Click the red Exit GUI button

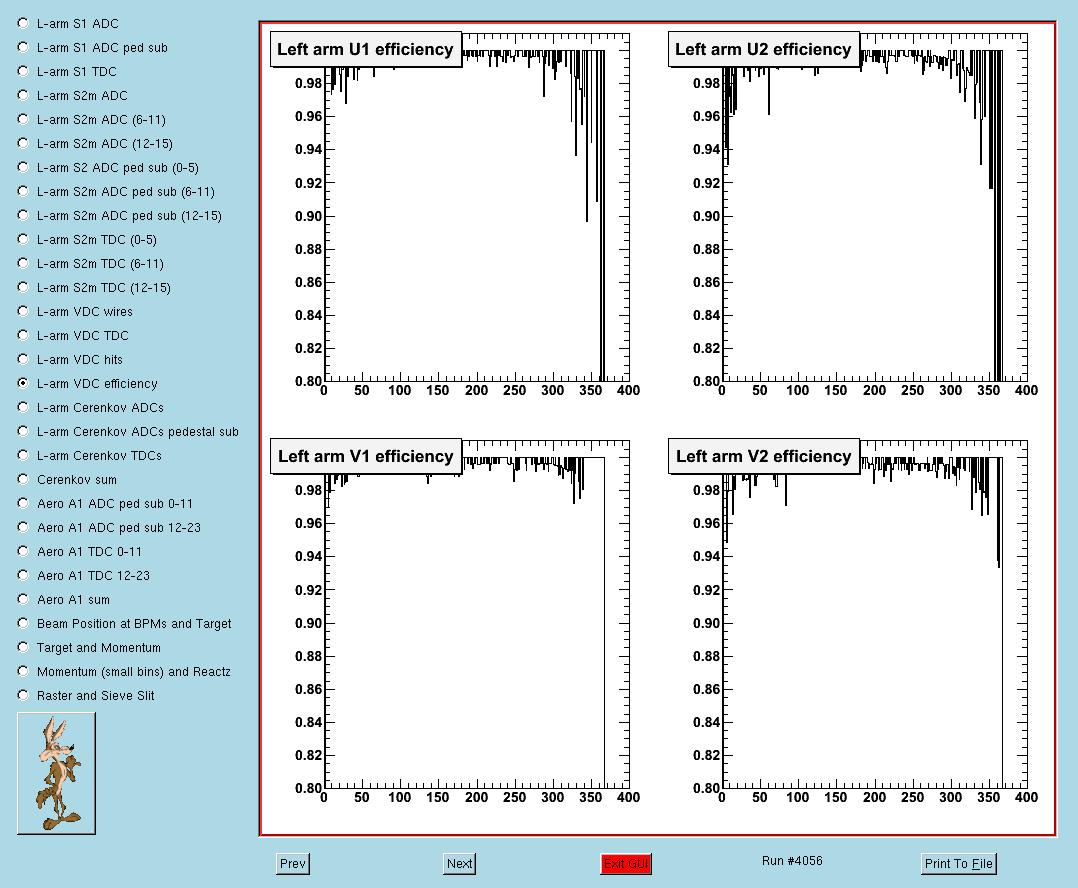[626, 864]
